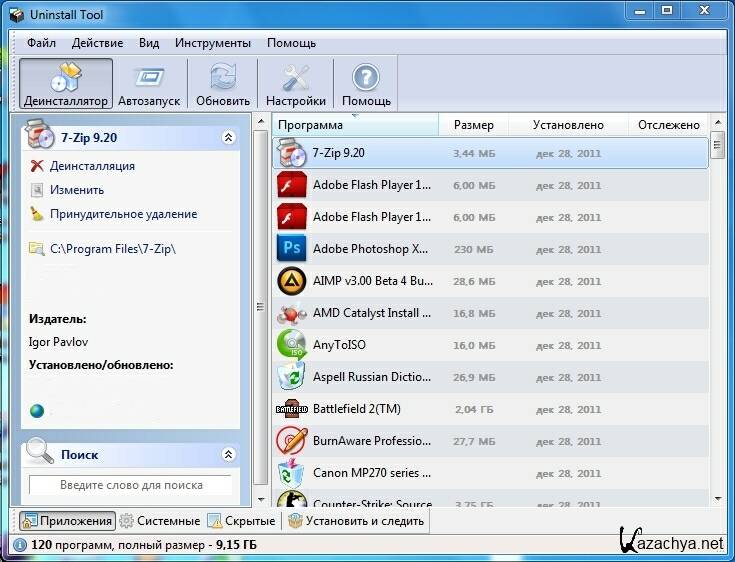This screenshot has height=562, width=735.
Task: Select the Adobe Photoshop icon in list
Action: (290, 249)
